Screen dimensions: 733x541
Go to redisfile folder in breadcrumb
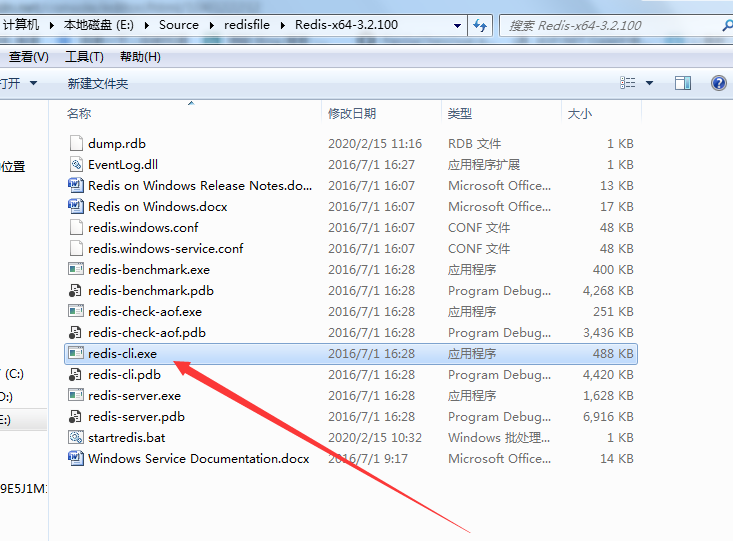coord(247,25)
